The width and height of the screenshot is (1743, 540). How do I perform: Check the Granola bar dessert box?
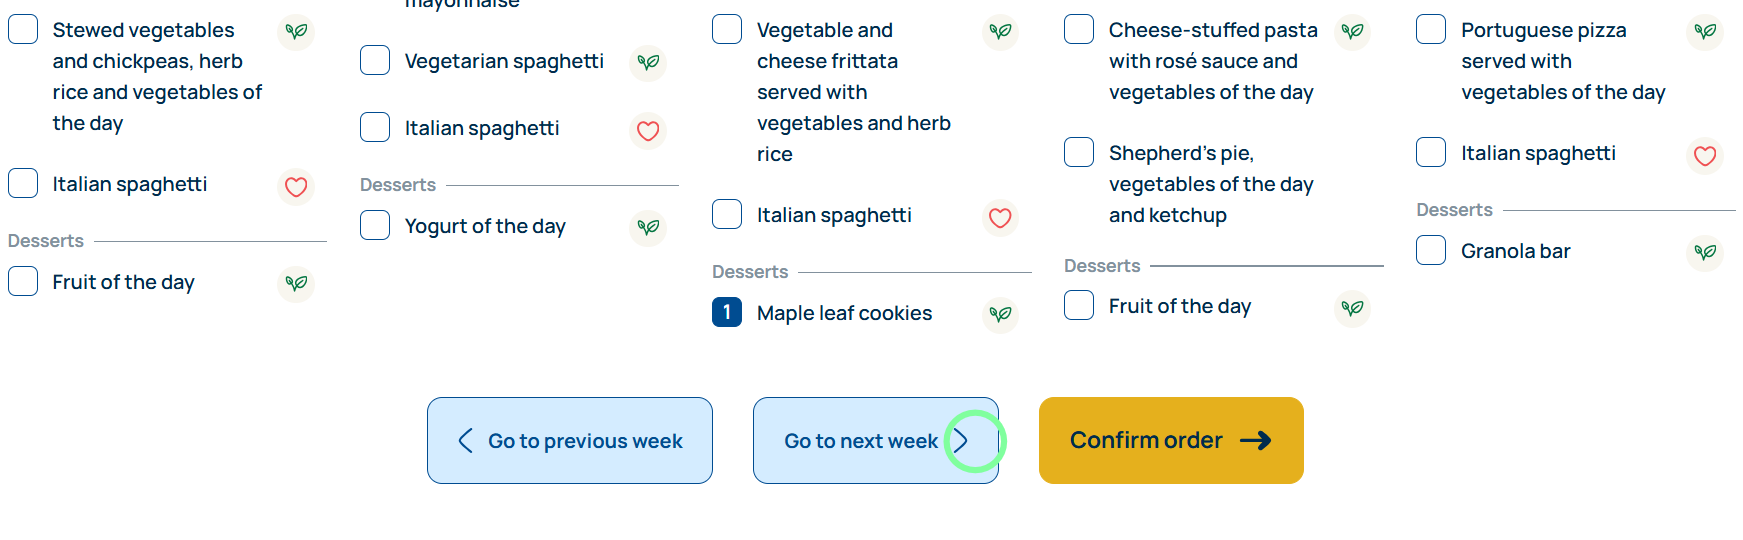pos(1431,250)
